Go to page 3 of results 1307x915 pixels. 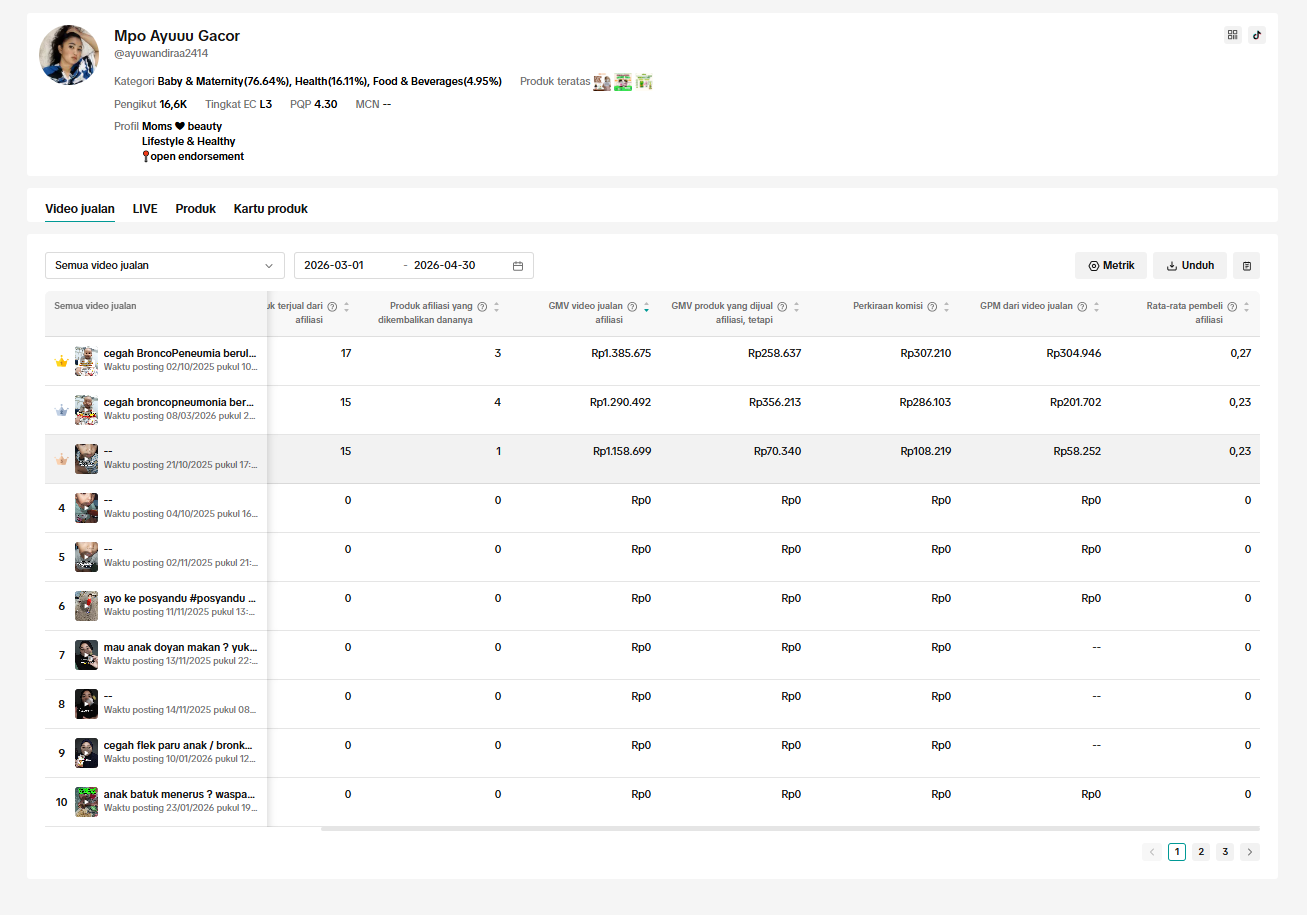point(1225,852)
